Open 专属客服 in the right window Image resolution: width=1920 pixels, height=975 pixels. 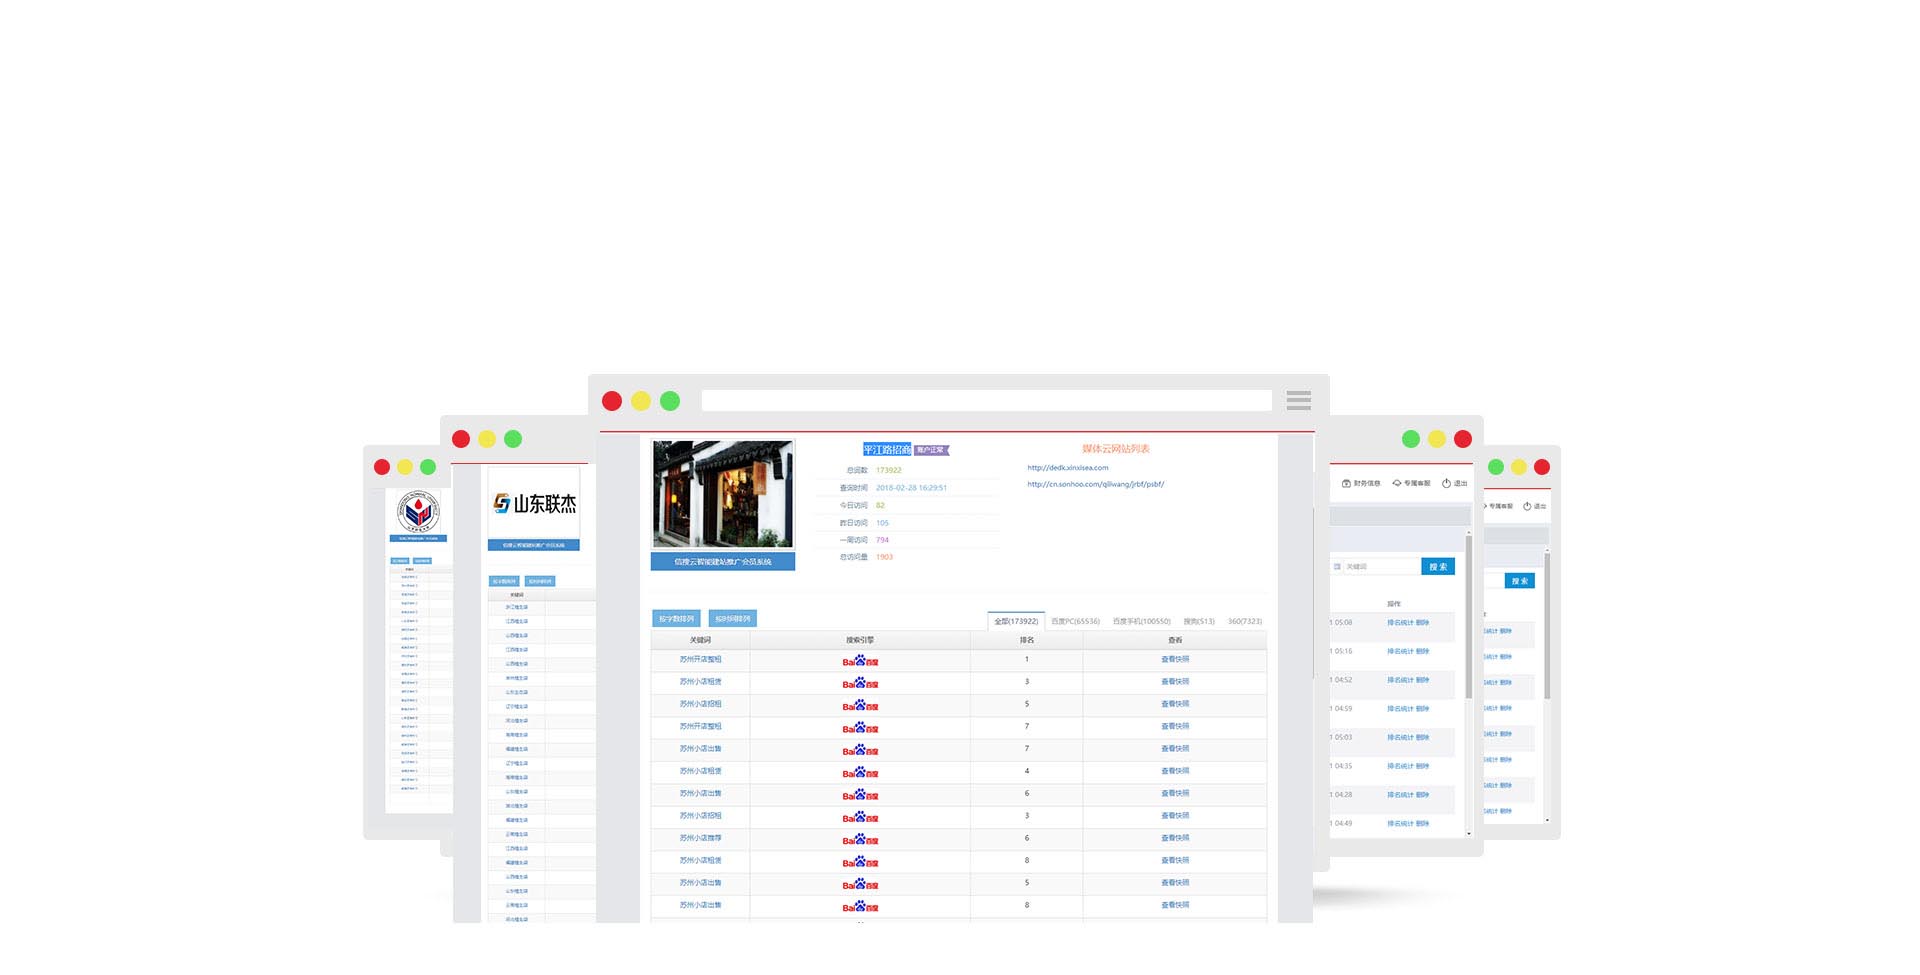click(x=1411, y=483)
